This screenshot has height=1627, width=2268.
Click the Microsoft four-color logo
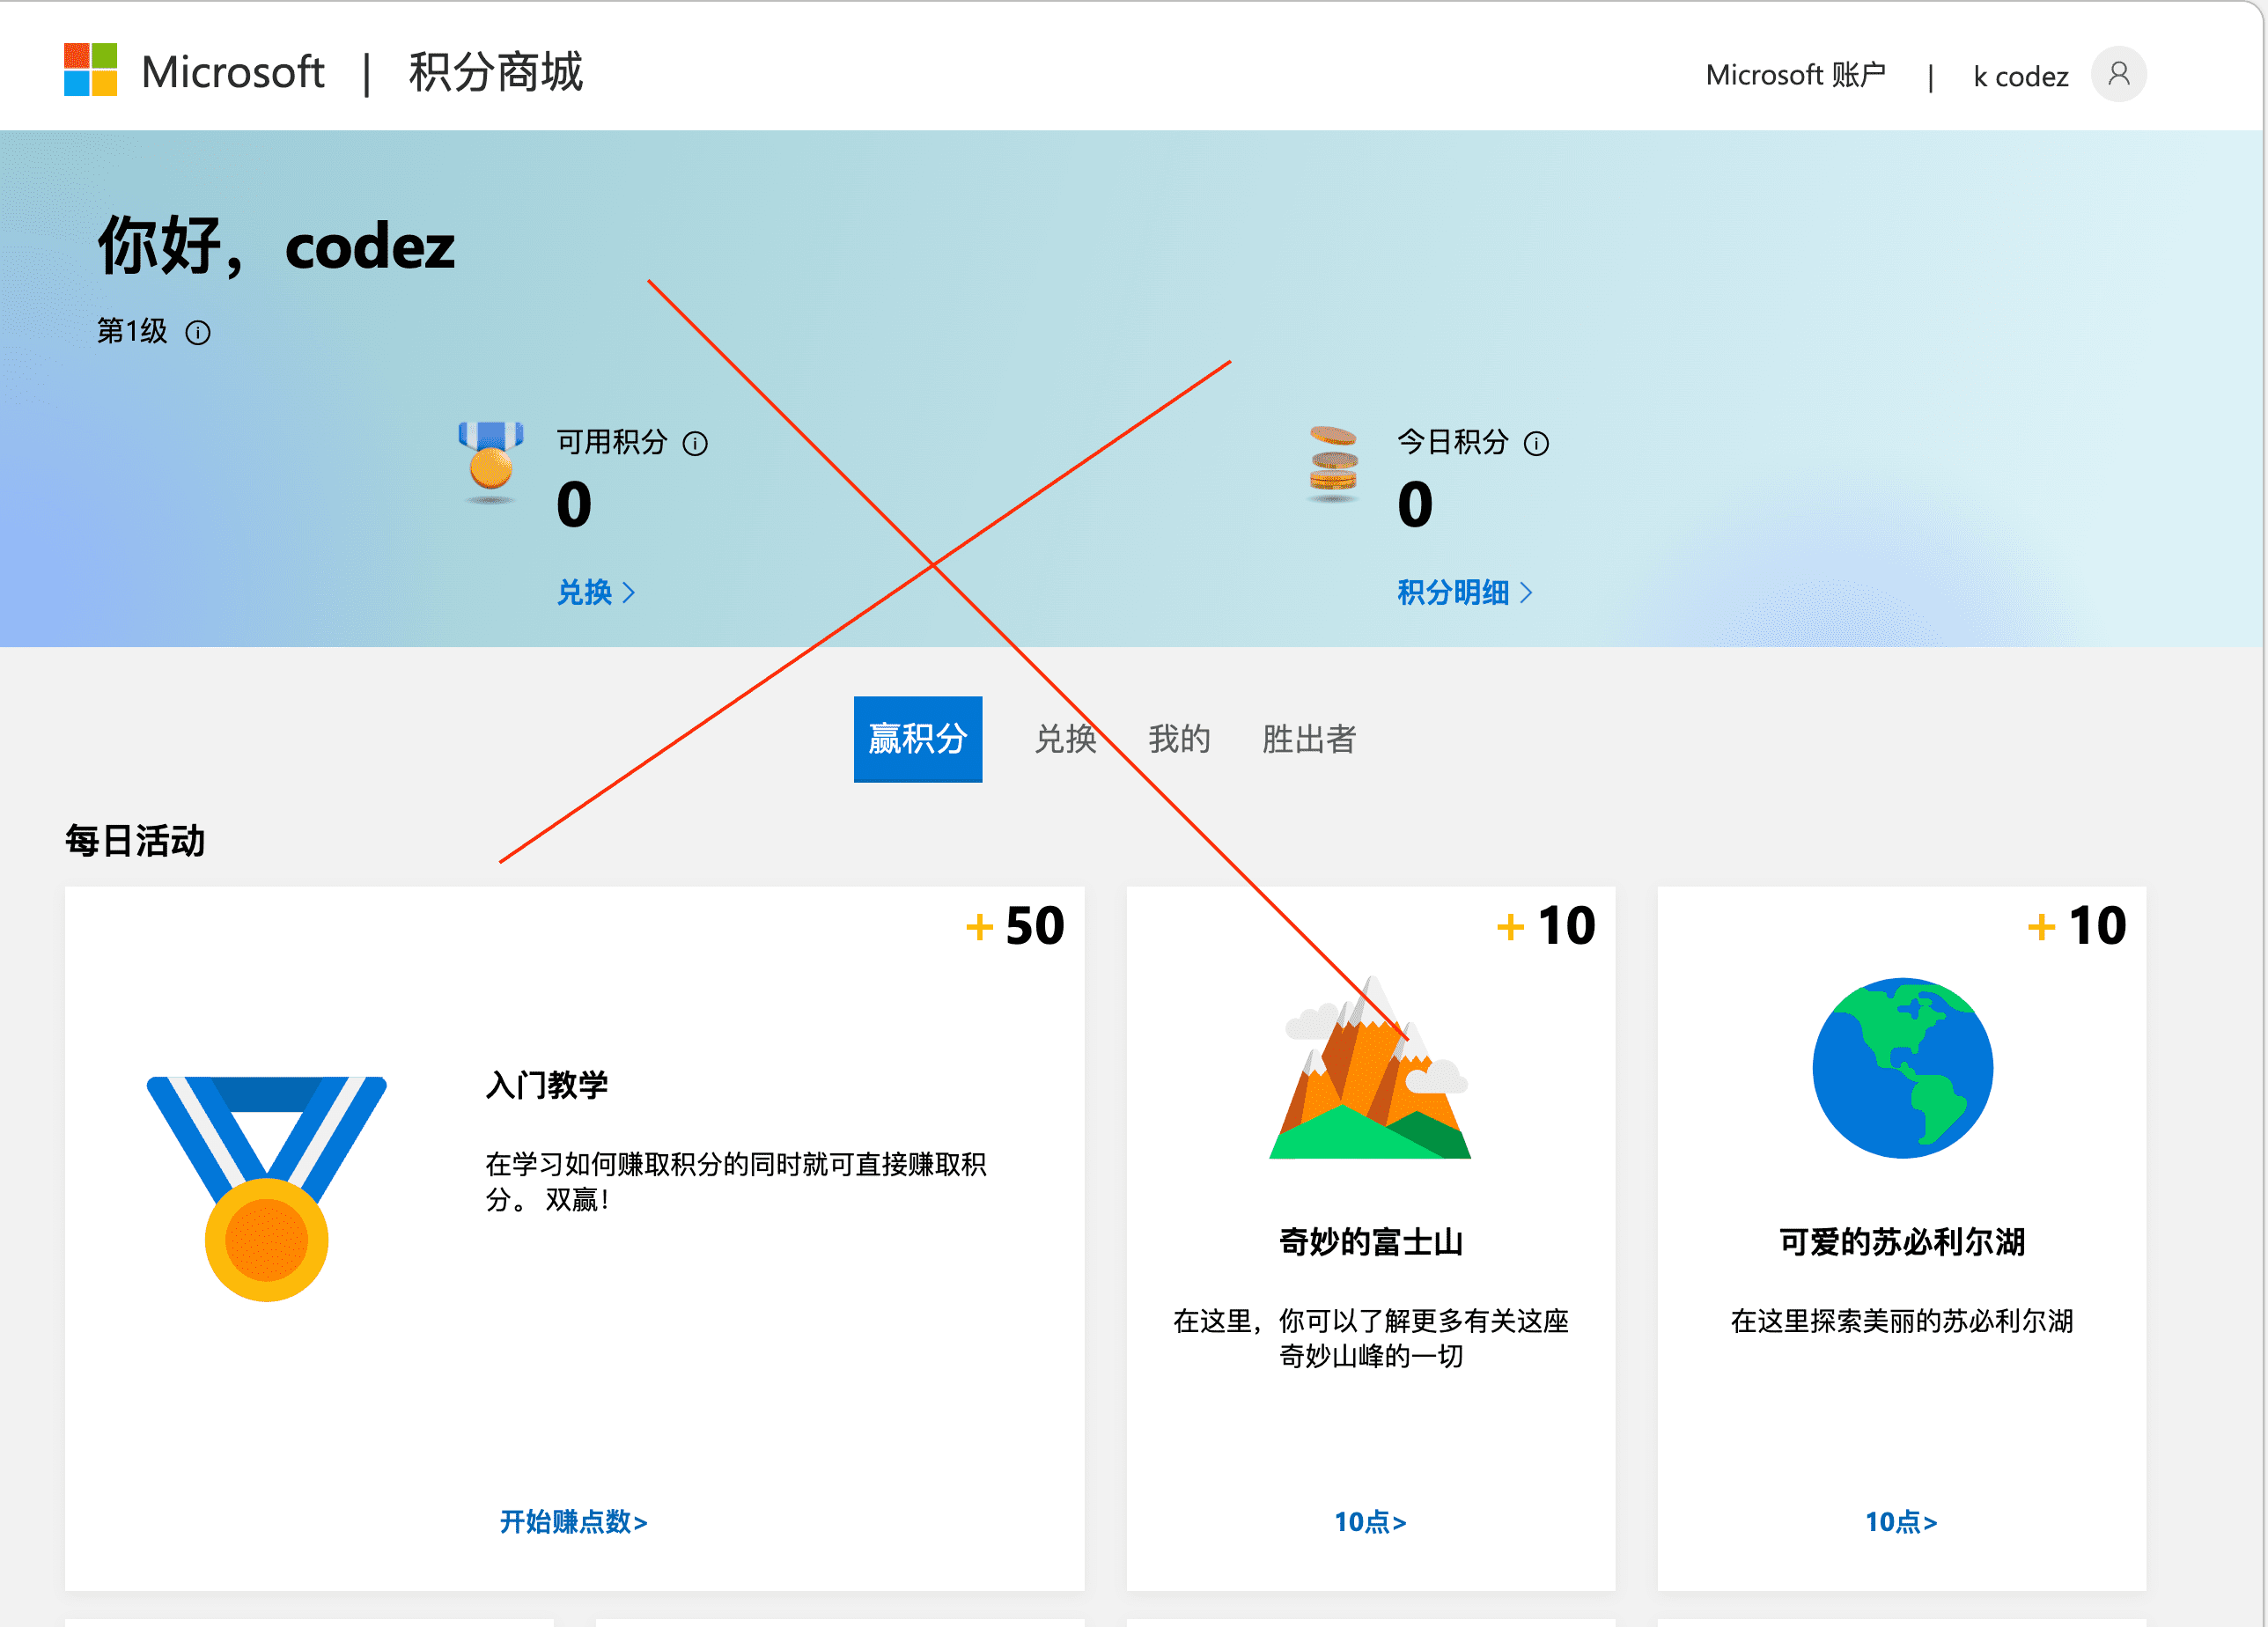click(x=90, y=70)
